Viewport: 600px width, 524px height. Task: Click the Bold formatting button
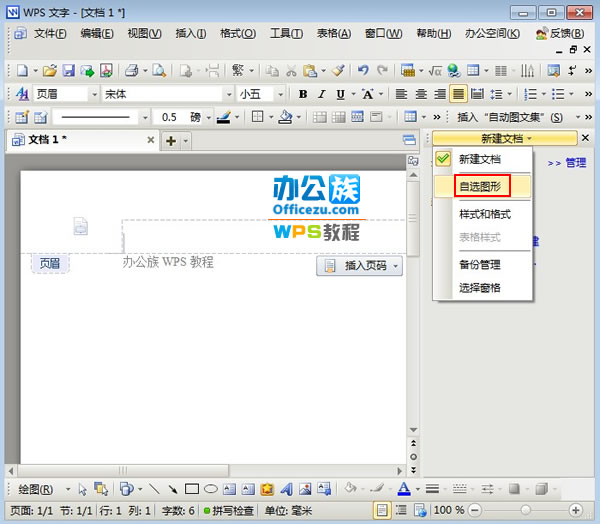pyautogui.click(x=303, y=94)
